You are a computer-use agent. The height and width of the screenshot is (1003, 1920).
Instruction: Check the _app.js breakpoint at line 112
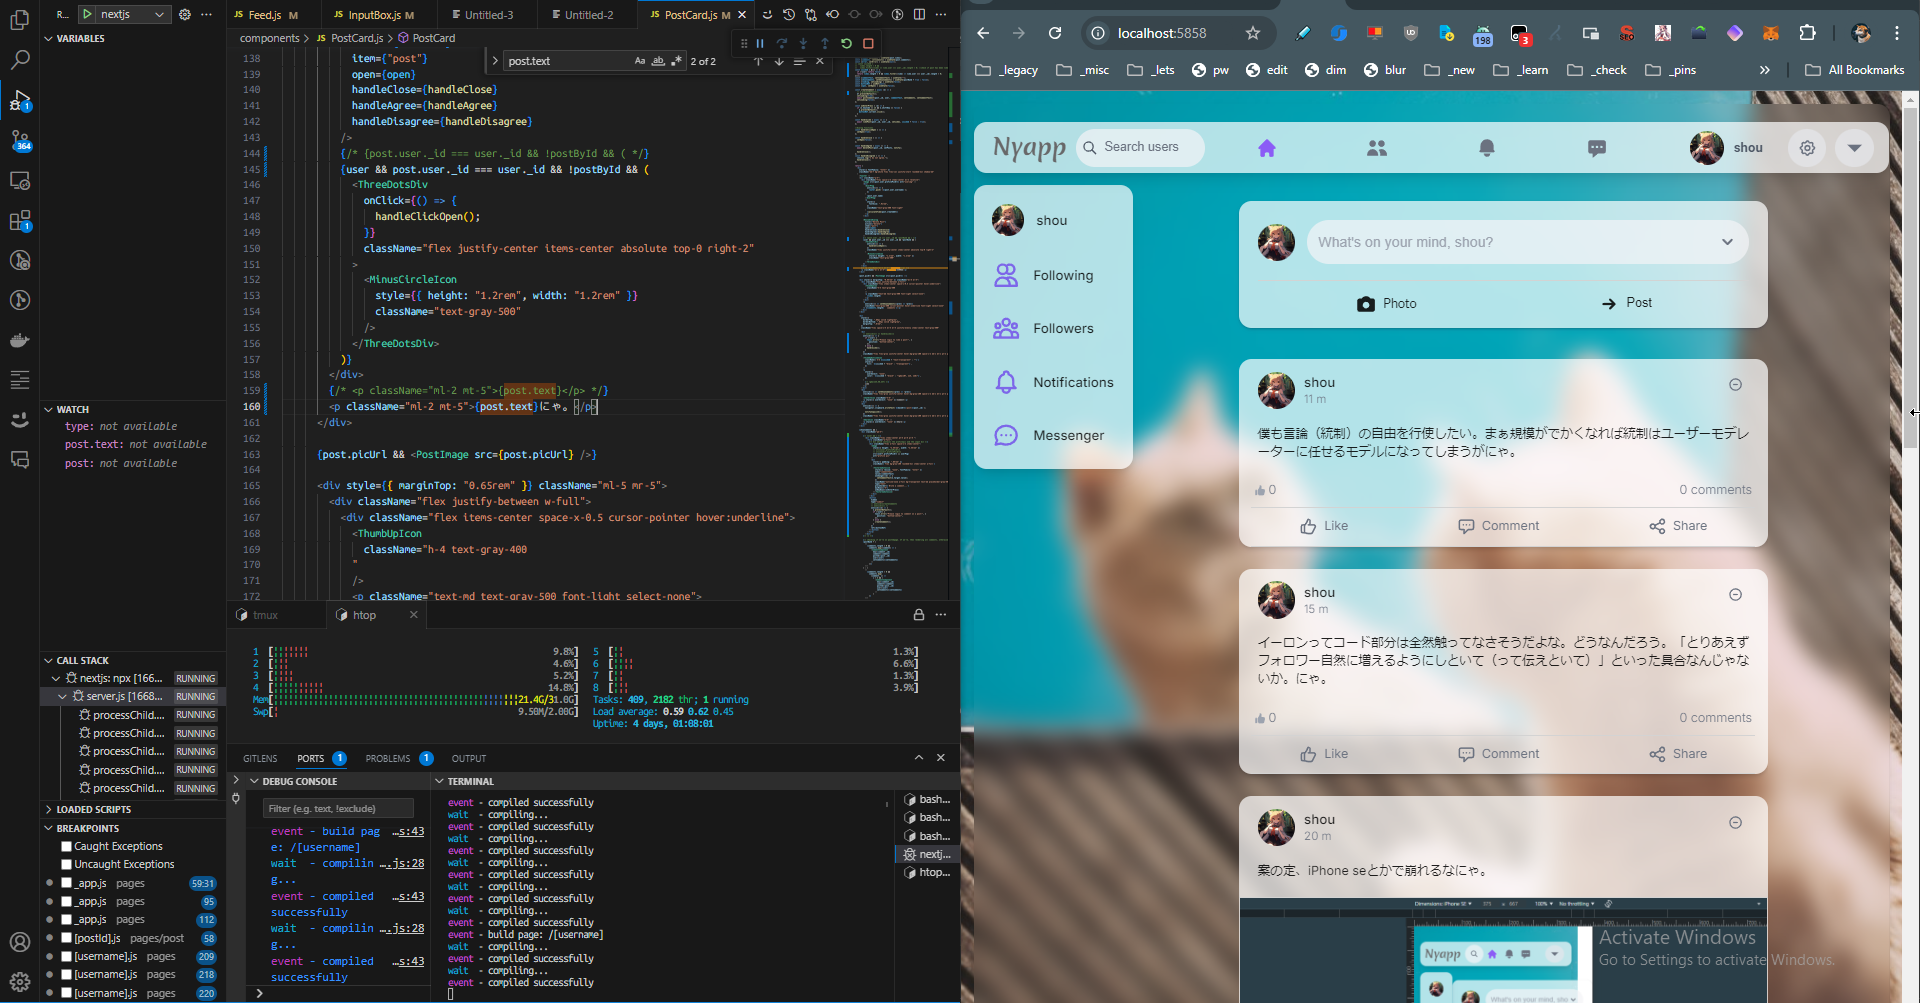click(66, 919)
